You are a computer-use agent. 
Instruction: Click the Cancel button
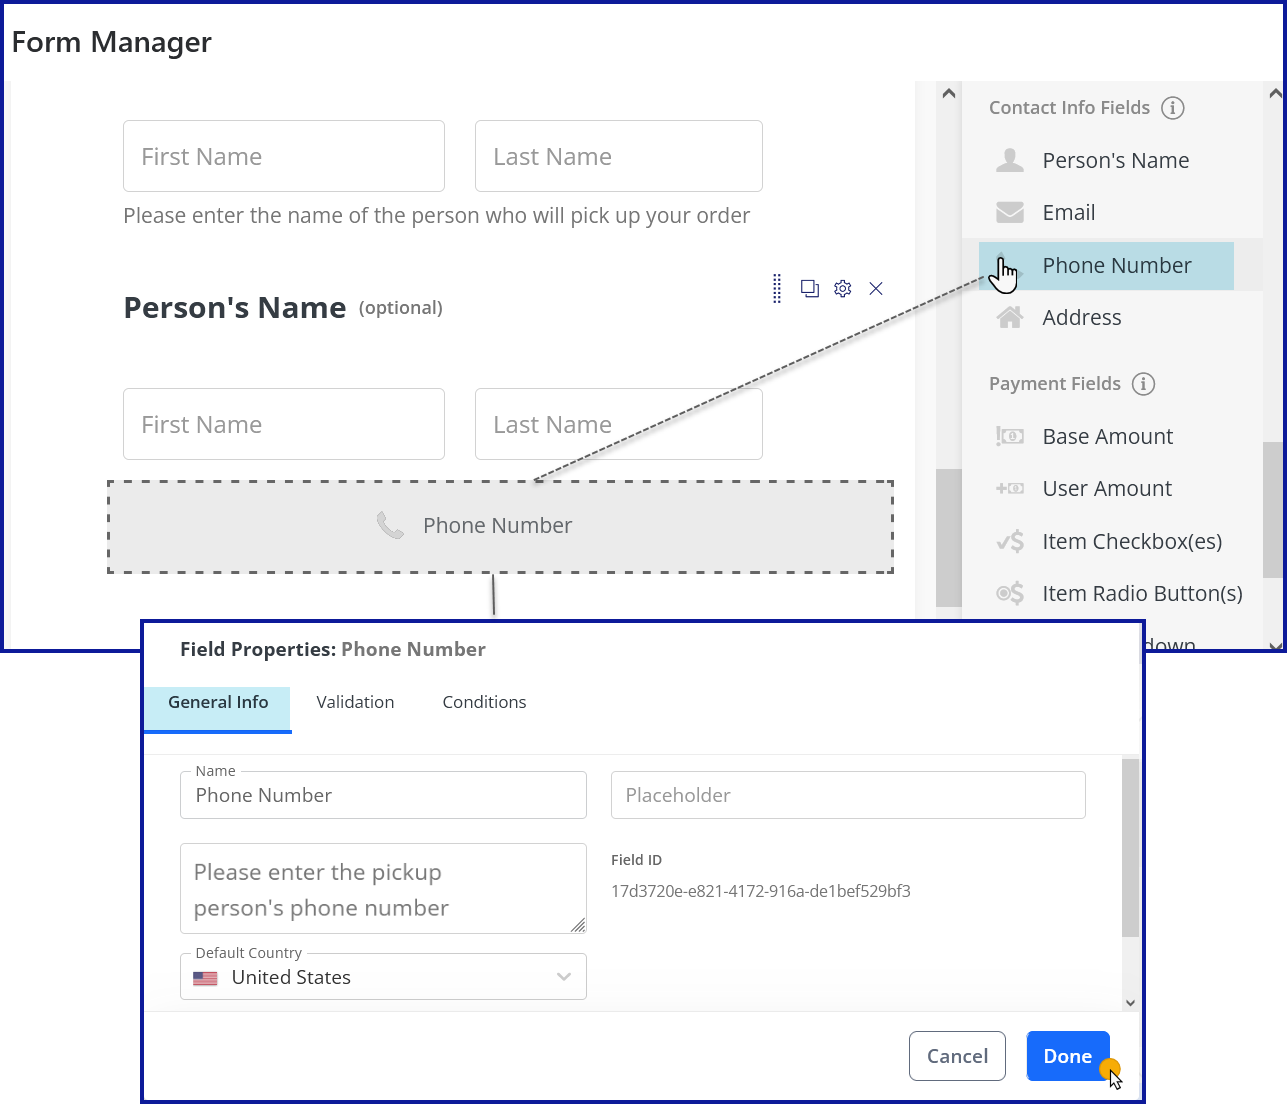[957, 1056]
